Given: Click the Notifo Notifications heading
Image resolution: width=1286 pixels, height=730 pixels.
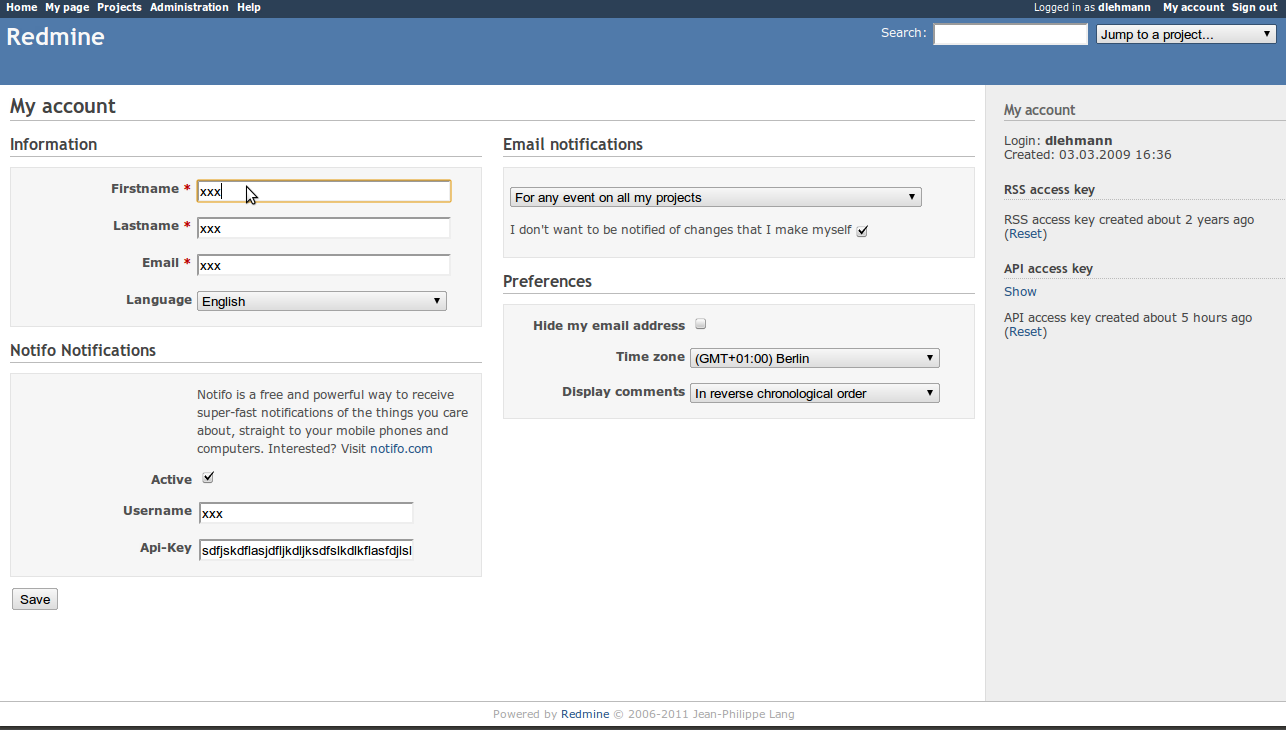Looking at the screenshot, I should (x=83, y=350).
